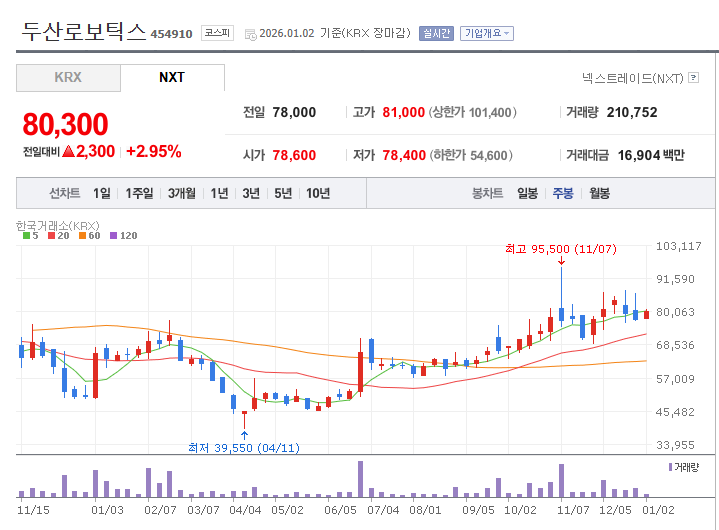Switch candle chart to 주봉
The image size is (719, 530).
(563, 193)
